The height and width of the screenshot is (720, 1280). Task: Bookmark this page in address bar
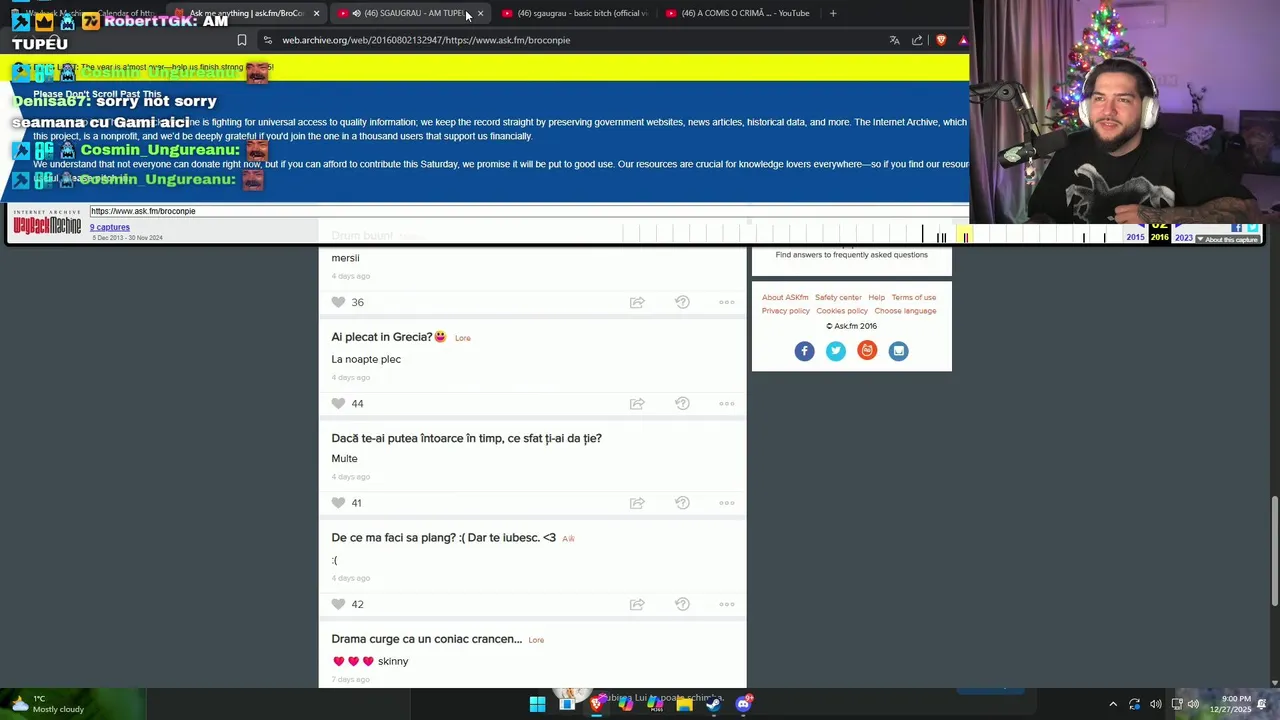click(241, 40)
